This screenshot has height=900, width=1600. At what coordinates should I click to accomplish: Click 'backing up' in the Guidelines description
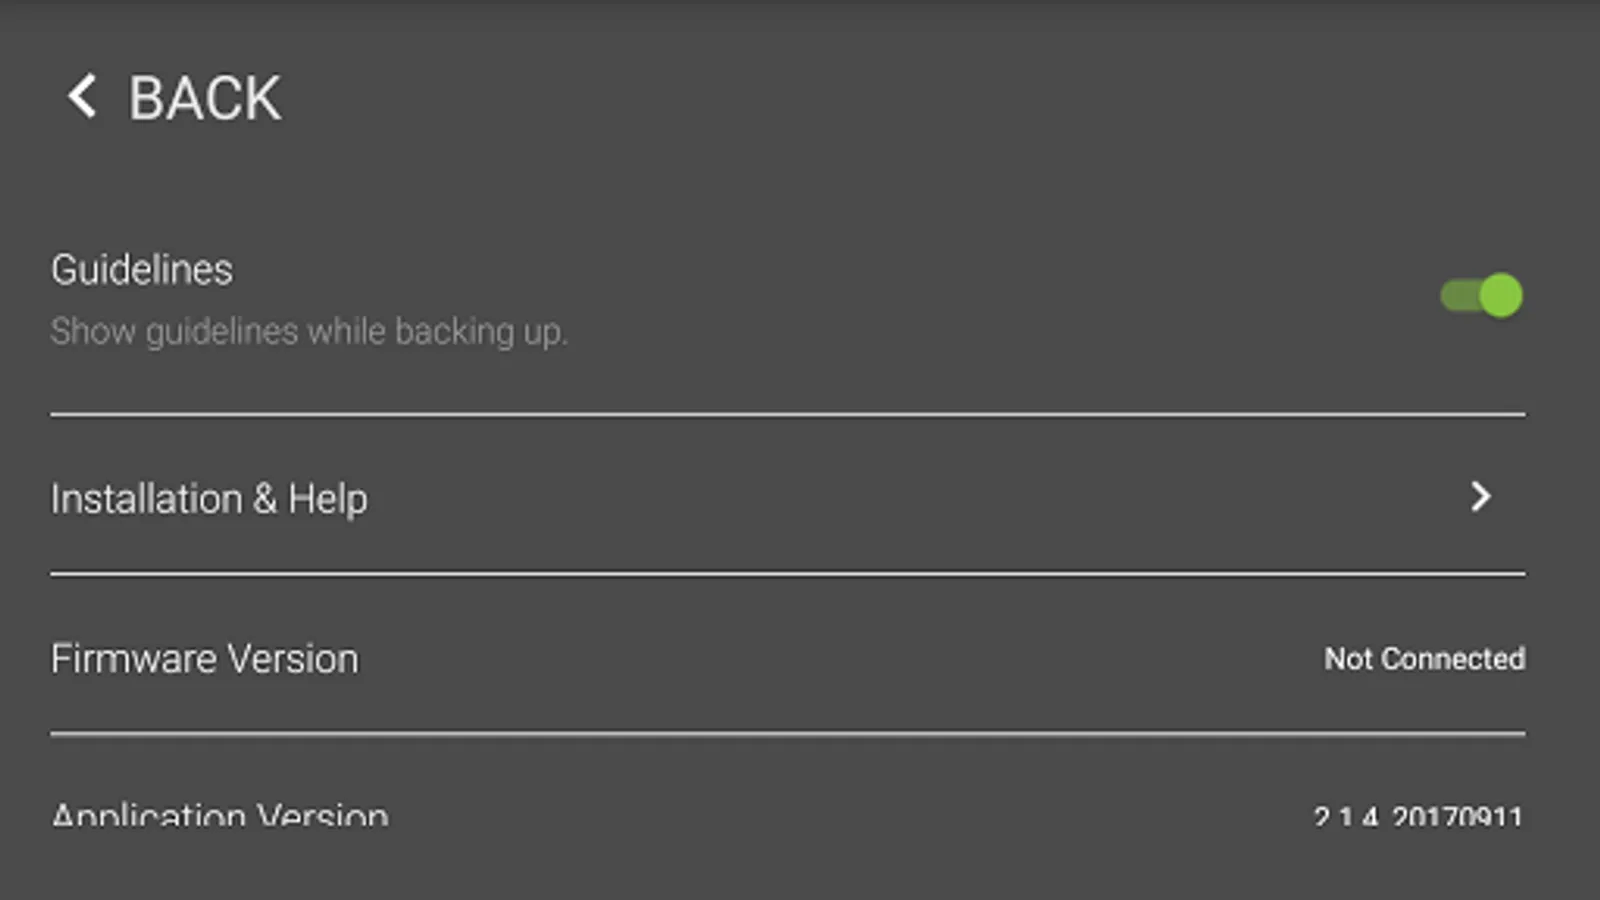click(480, 331)
